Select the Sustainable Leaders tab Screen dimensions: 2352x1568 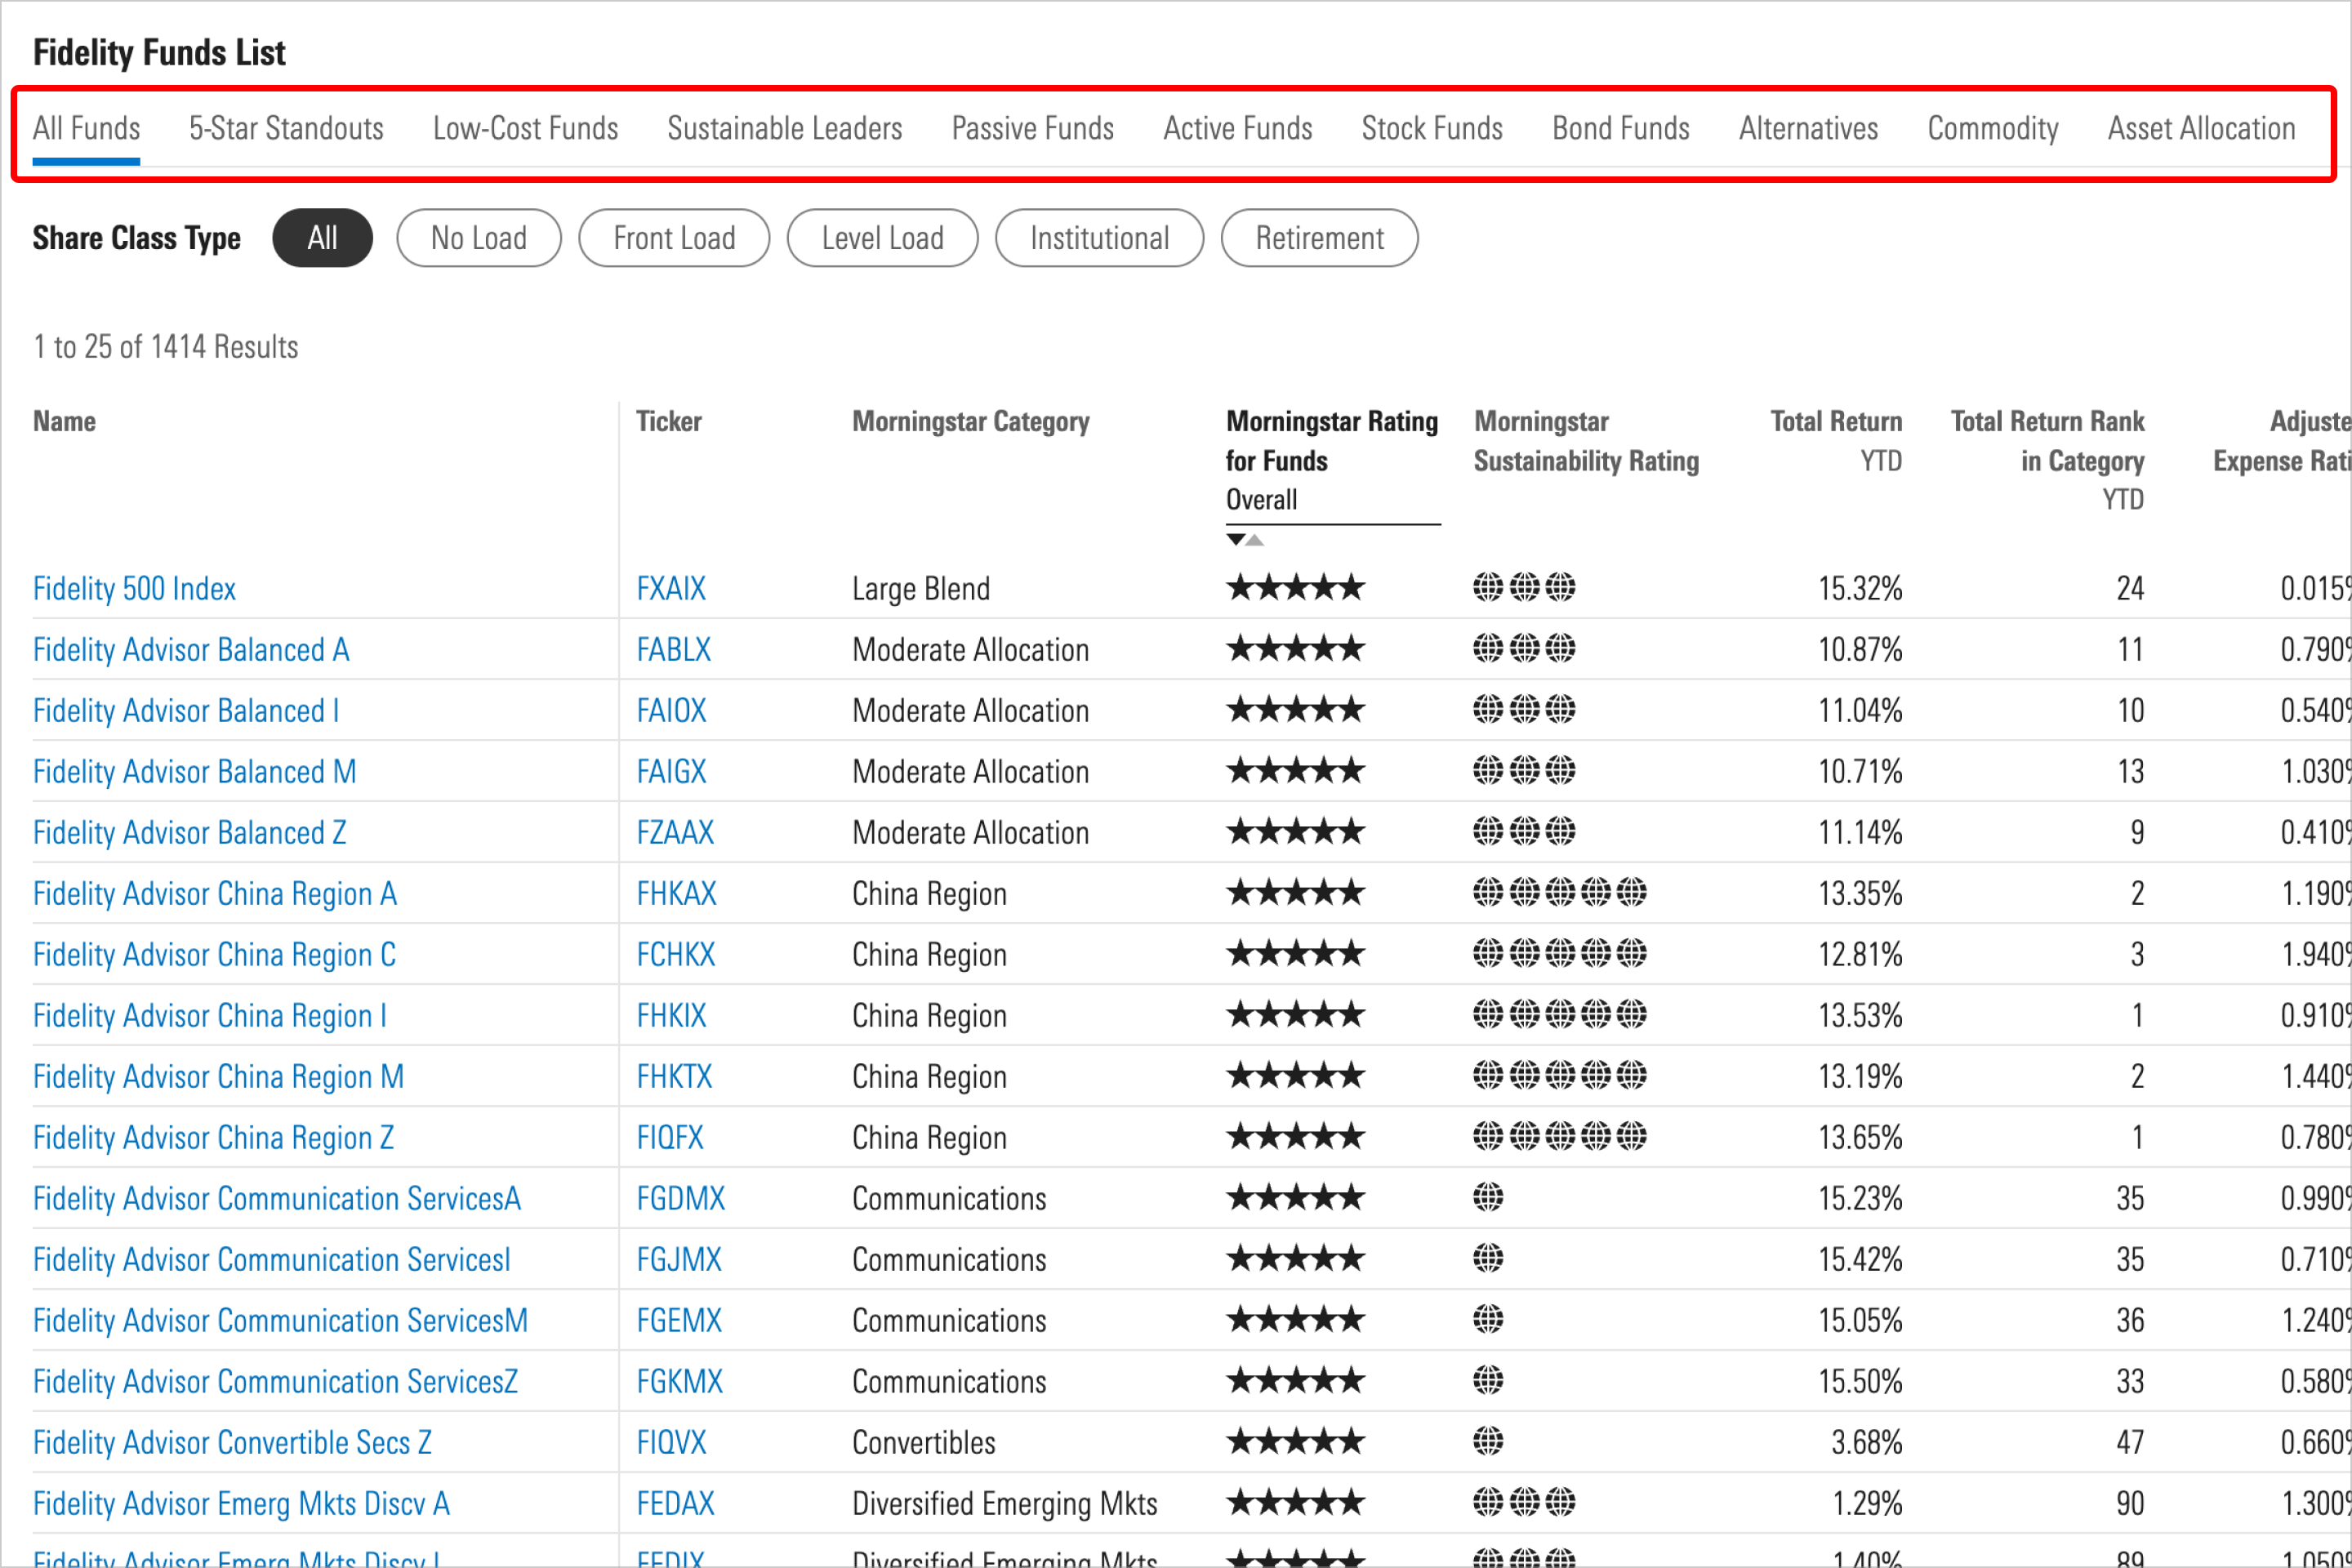[x=785, y=129]
